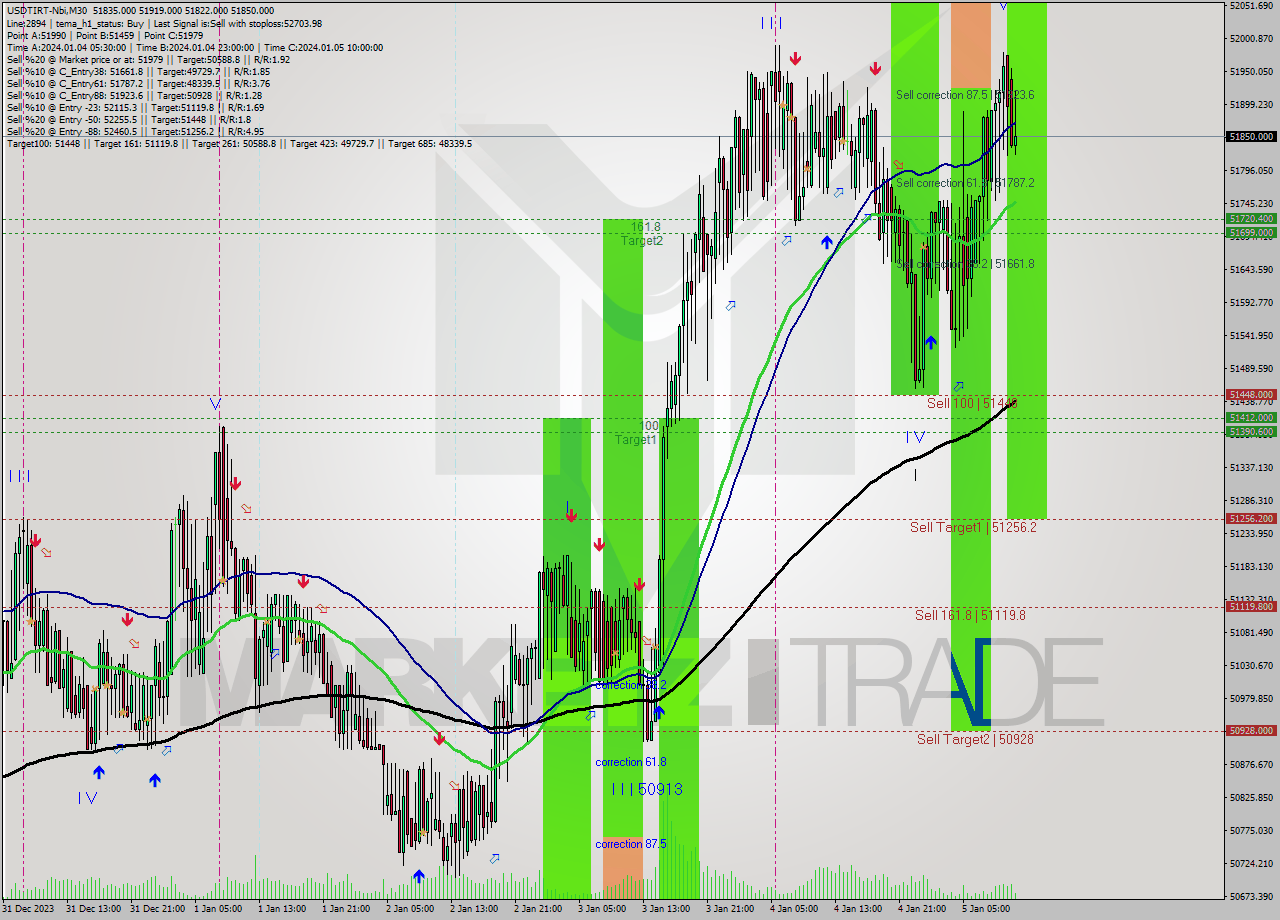
Task: Click the blue correction 61.8 label
Action: point(630,762)
